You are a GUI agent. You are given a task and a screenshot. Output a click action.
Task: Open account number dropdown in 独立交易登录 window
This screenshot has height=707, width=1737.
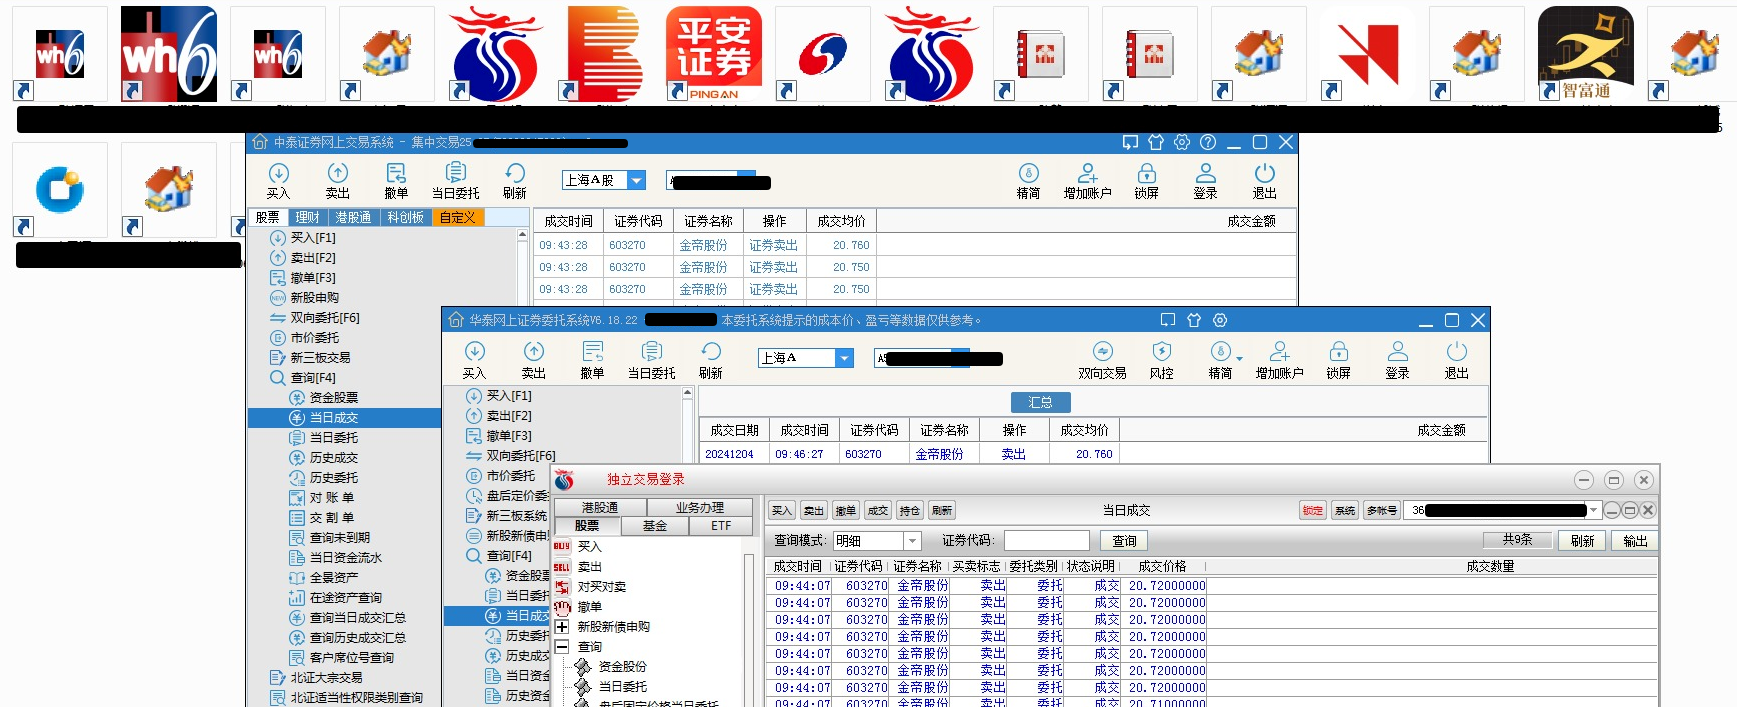pyautogui.click(x=1593, y=510)
